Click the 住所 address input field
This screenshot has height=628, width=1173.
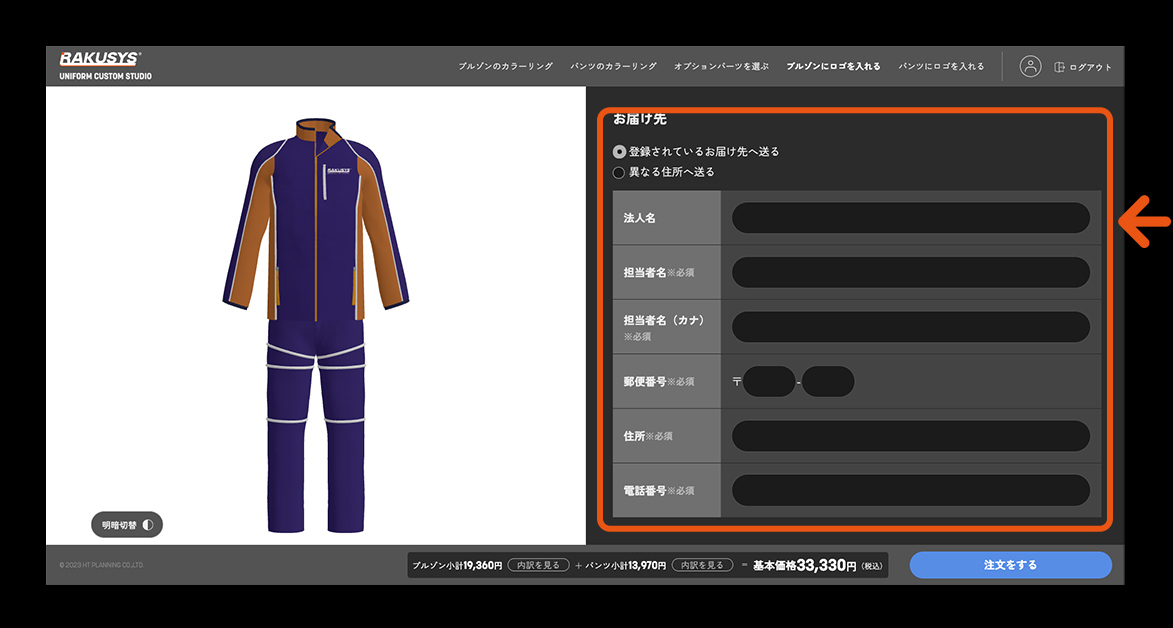[910, 436]
